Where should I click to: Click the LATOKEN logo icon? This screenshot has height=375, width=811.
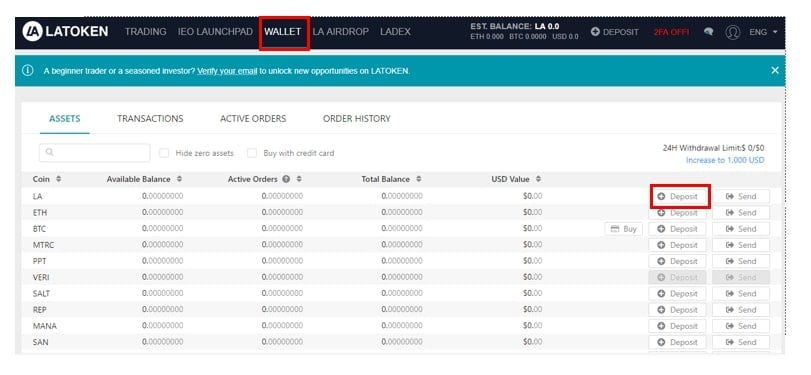[x=32, y=32]
